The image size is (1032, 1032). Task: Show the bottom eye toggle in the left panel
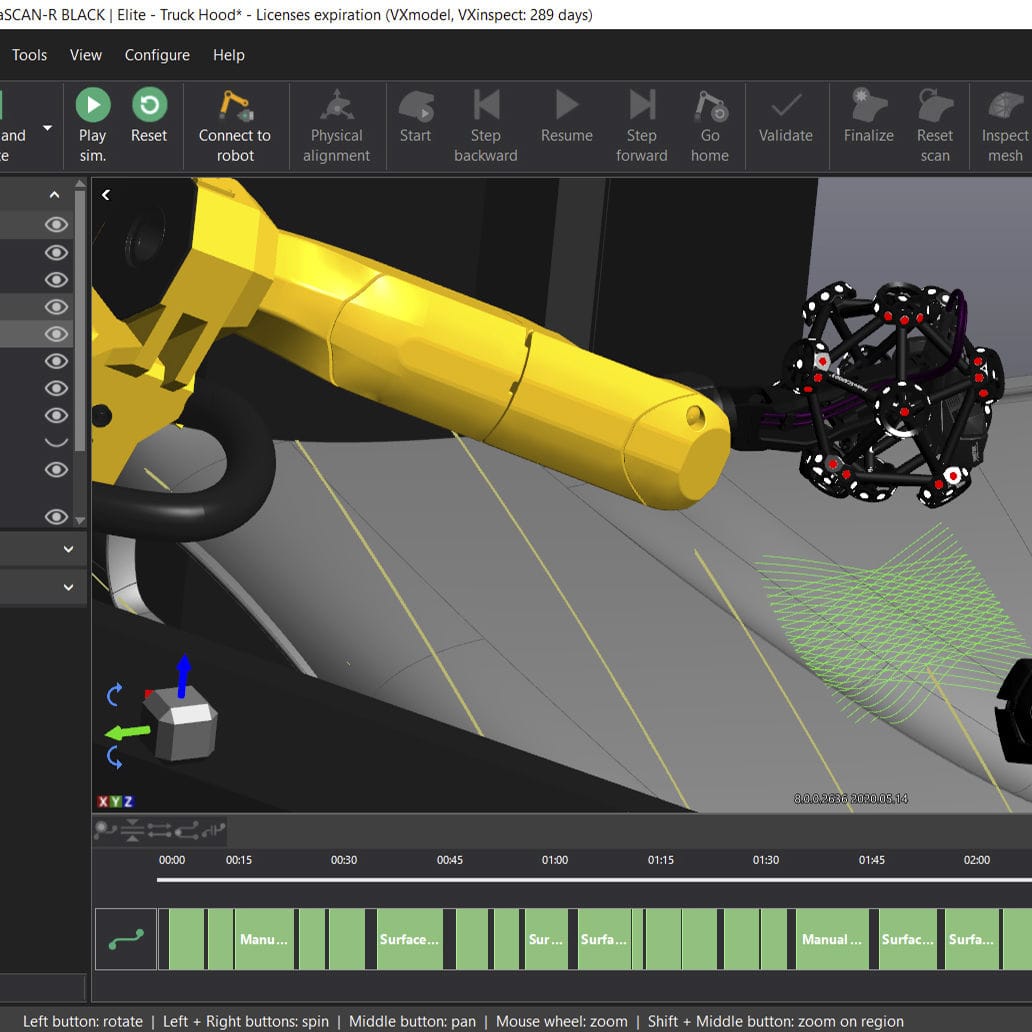click(56, 517)
